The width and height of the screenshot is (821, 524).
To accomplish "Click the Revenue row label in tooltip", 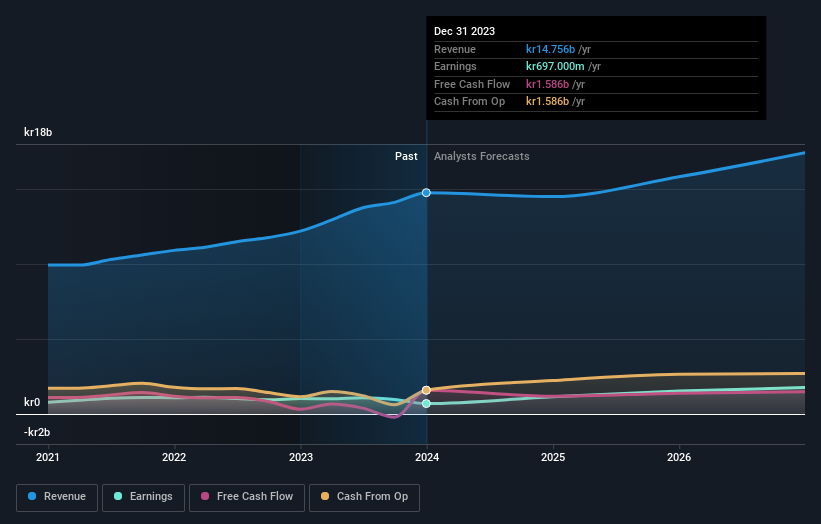I will click(x=455, y=49).
